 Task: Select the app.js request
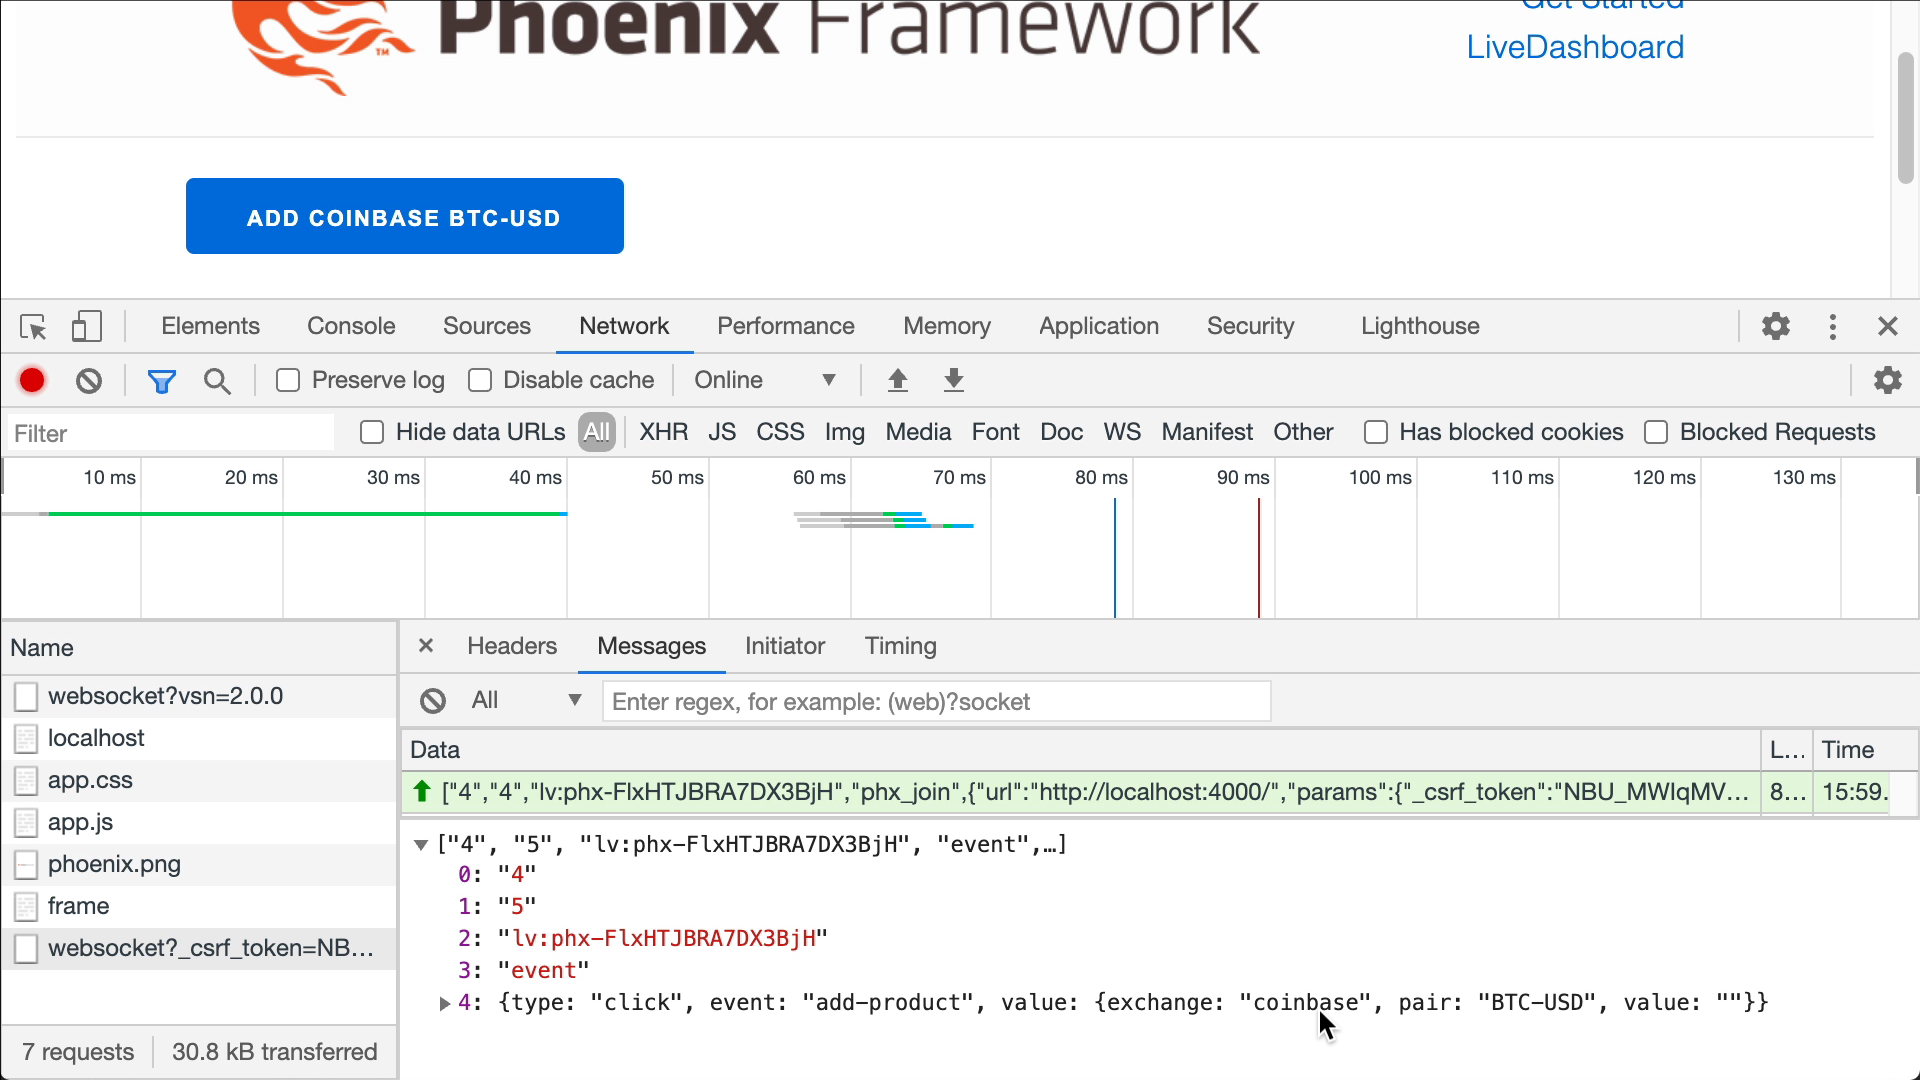coord(199,822)
